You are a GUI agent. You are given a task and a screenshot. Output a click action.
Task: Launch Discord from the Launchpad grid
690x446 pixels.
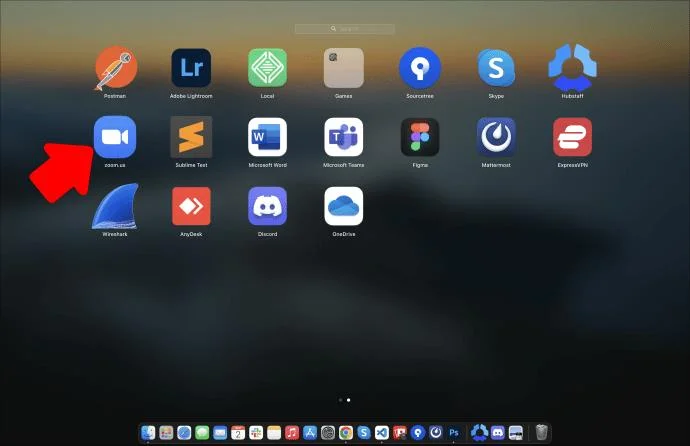267,206
